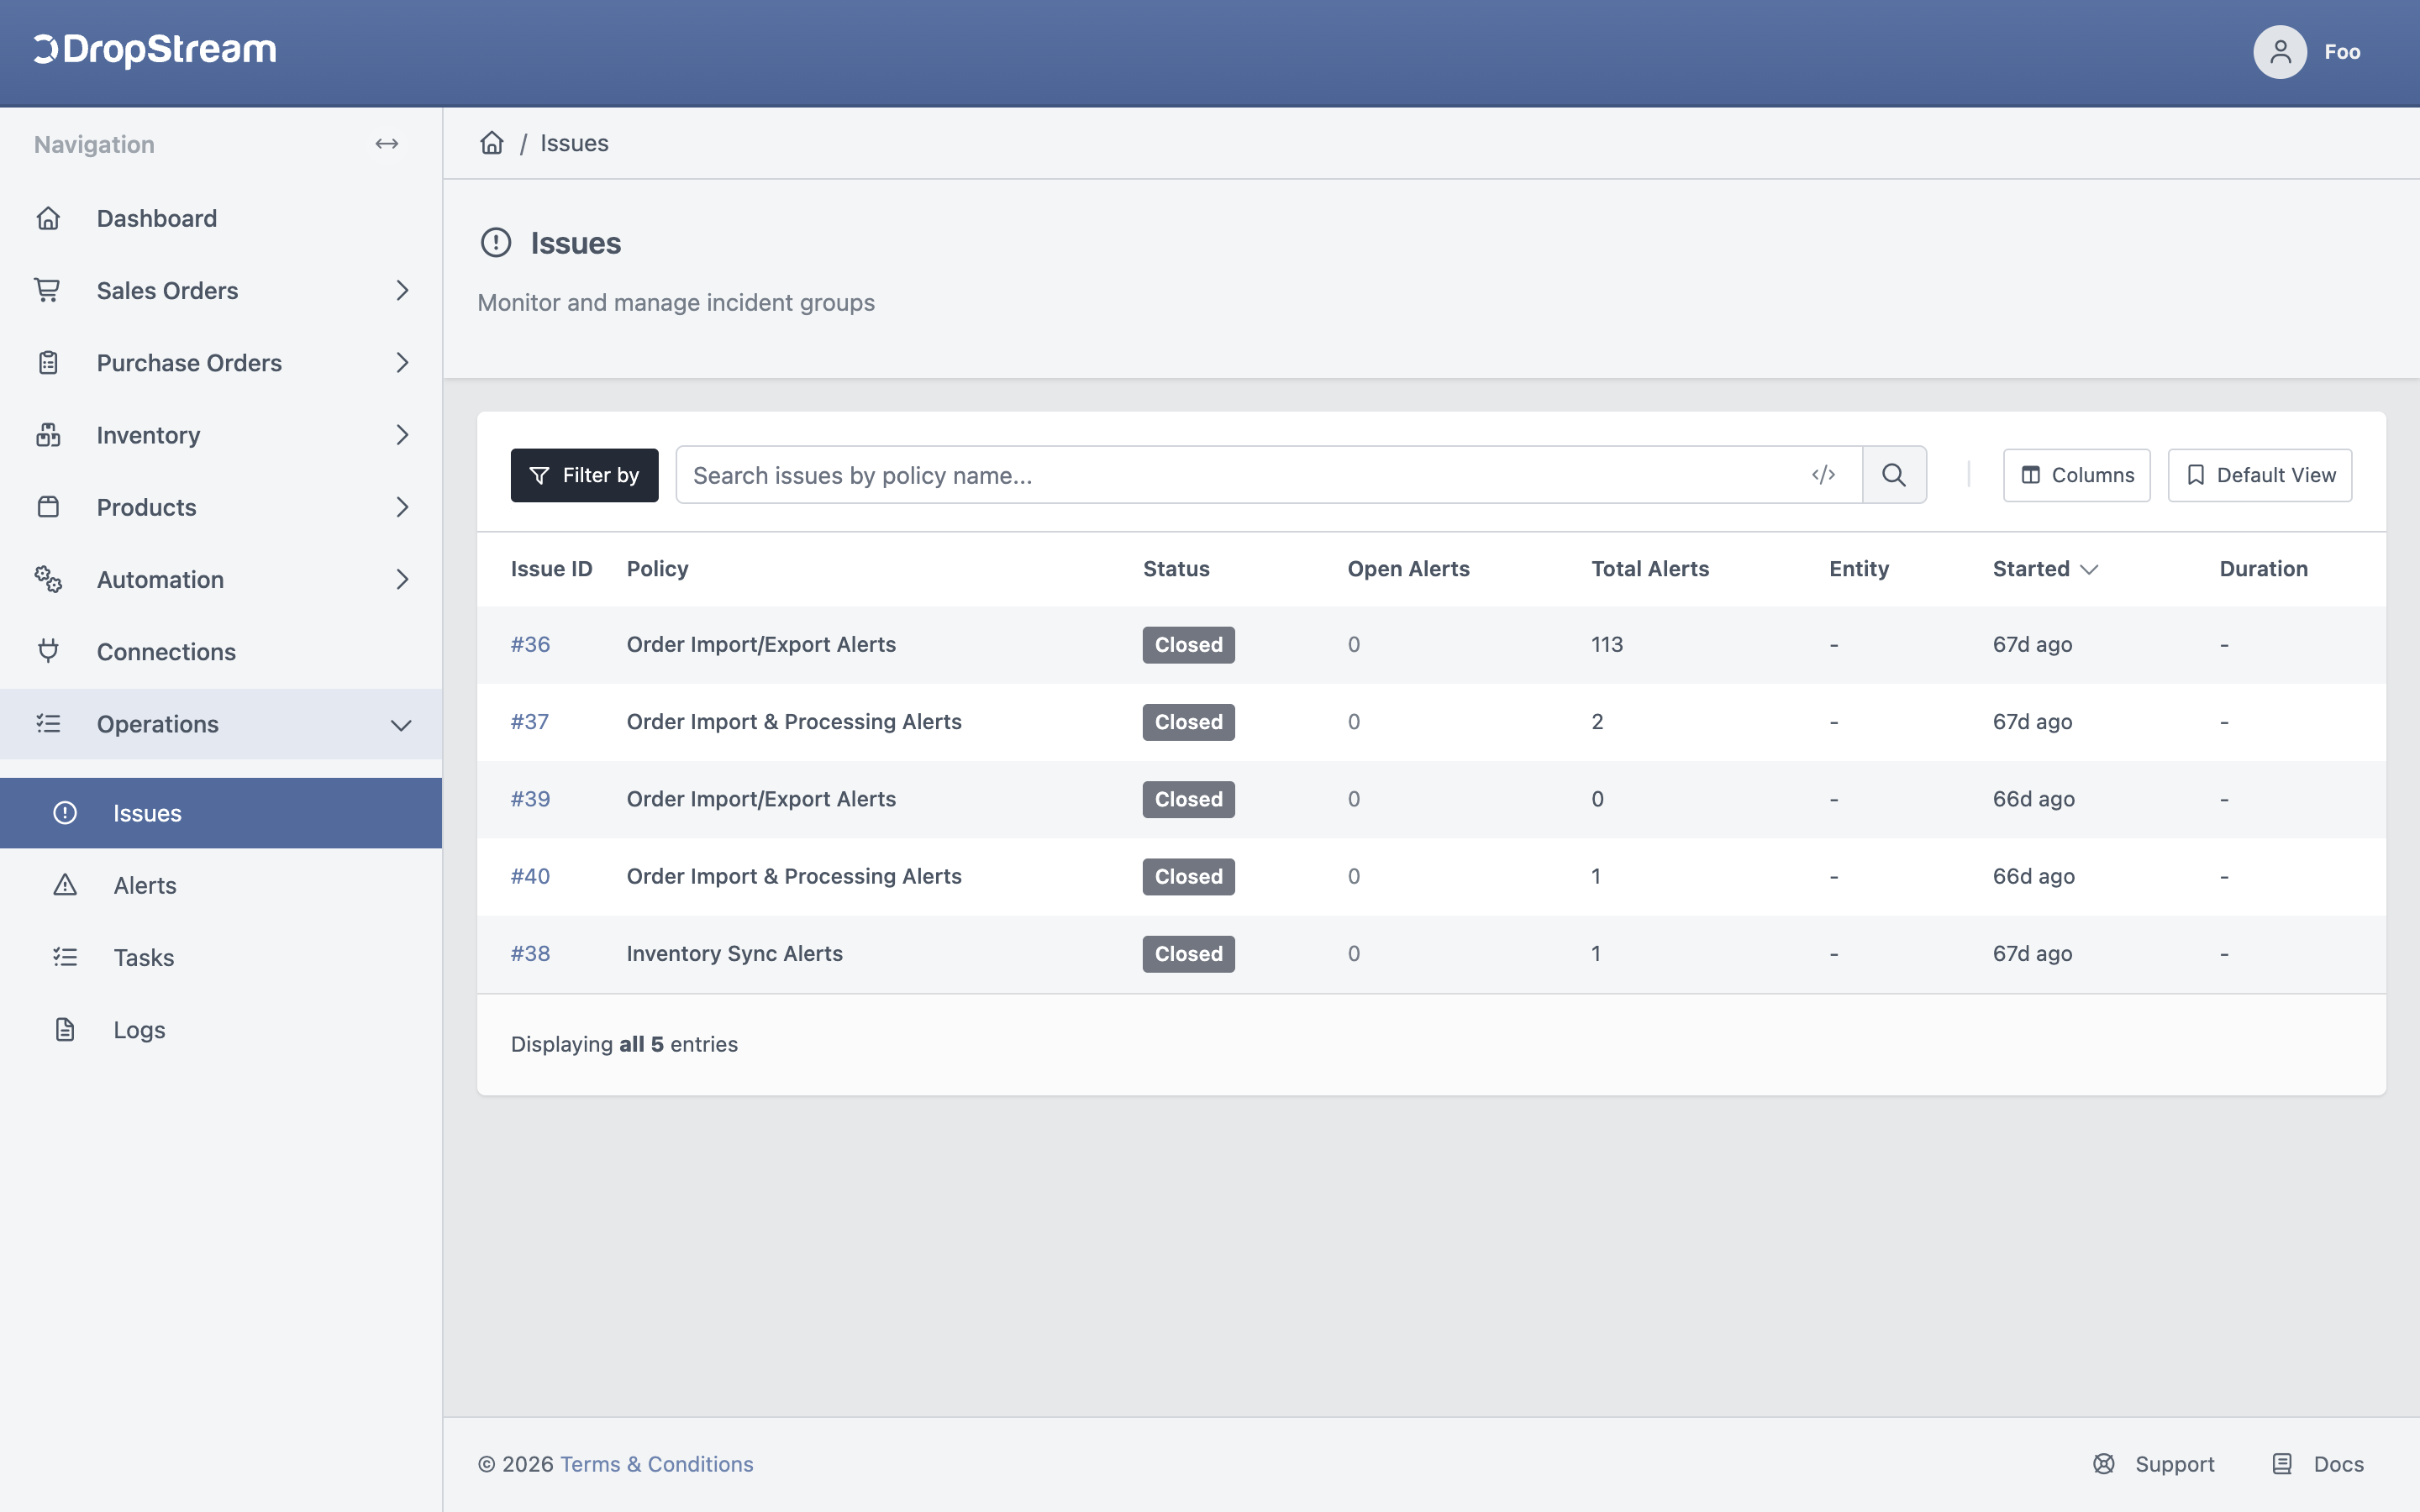Viewport: 2420px width, 1512px height.
Task: Expand the Inventory chevron
Action: click(402, 435)
